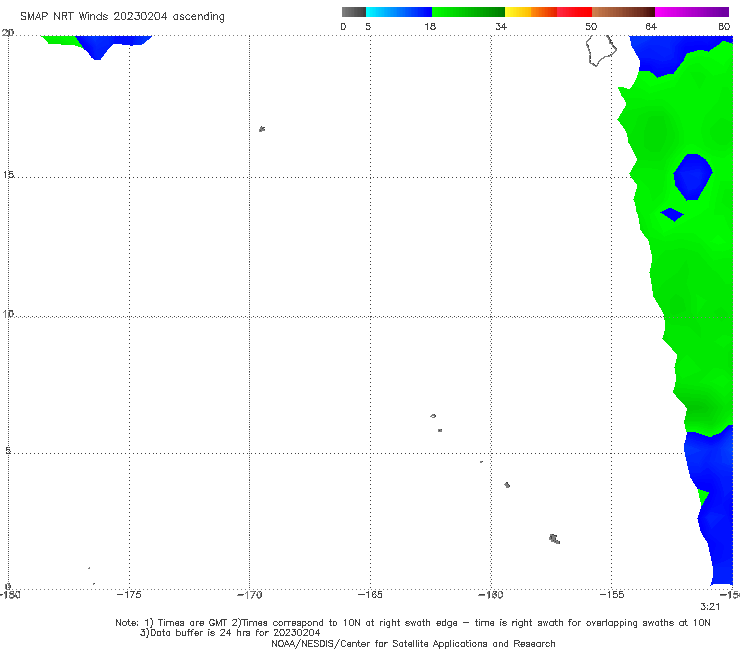The height and width of the screenshot is (650, 740).
Task: Click the longitude axis label '-155'
Action: tap(612, 595)
